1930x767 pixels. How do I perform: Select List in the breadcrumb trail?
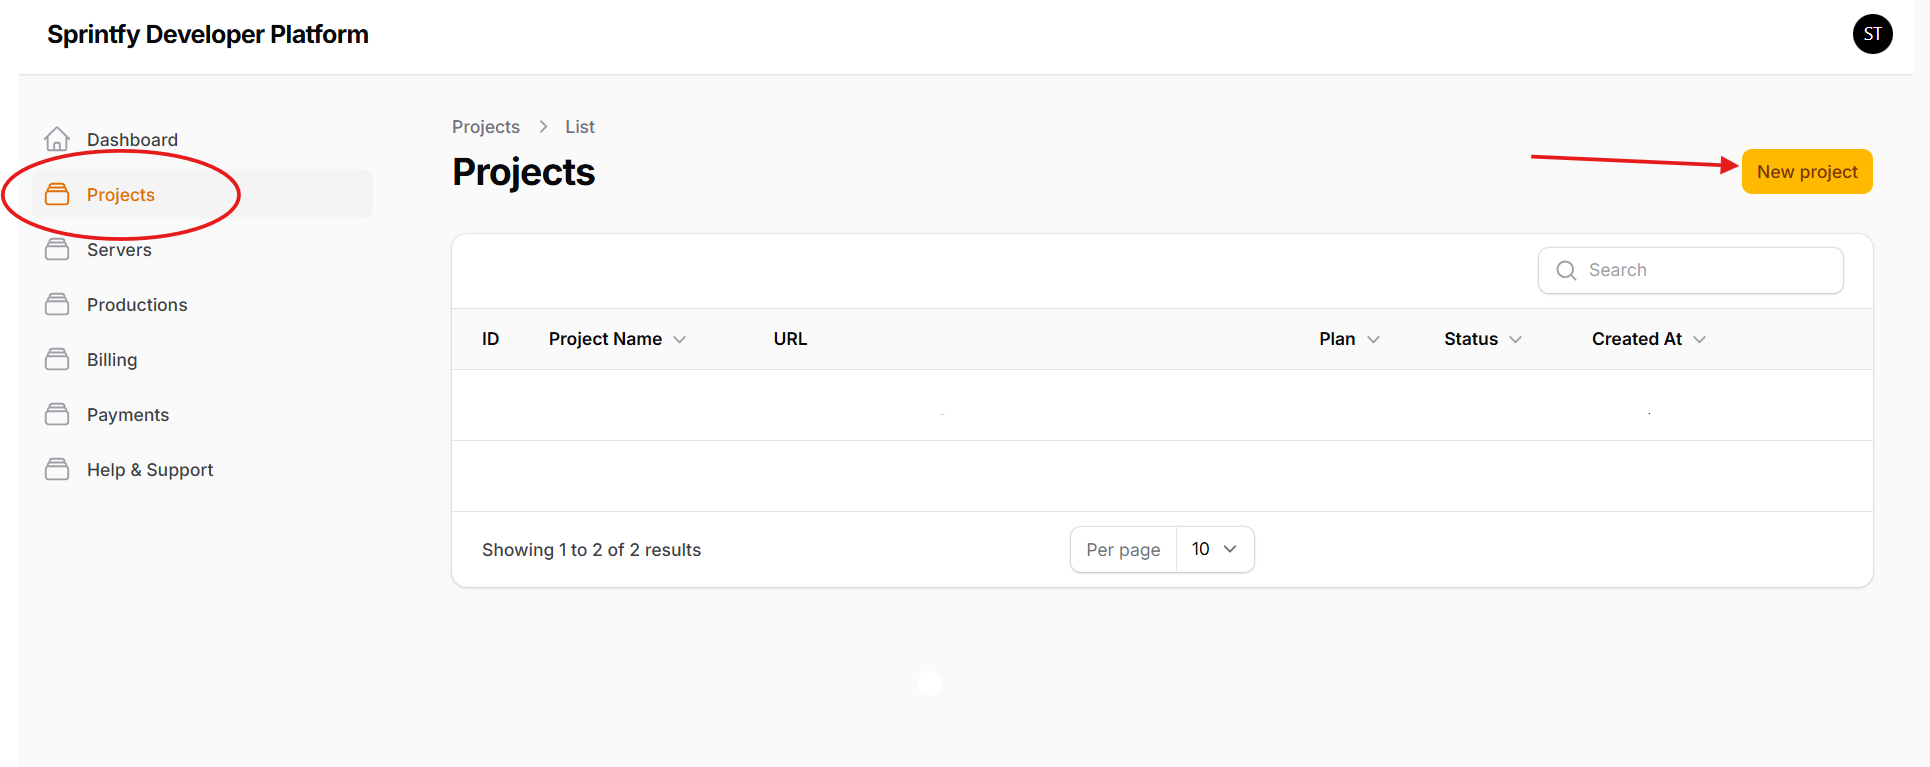[579, 126]
